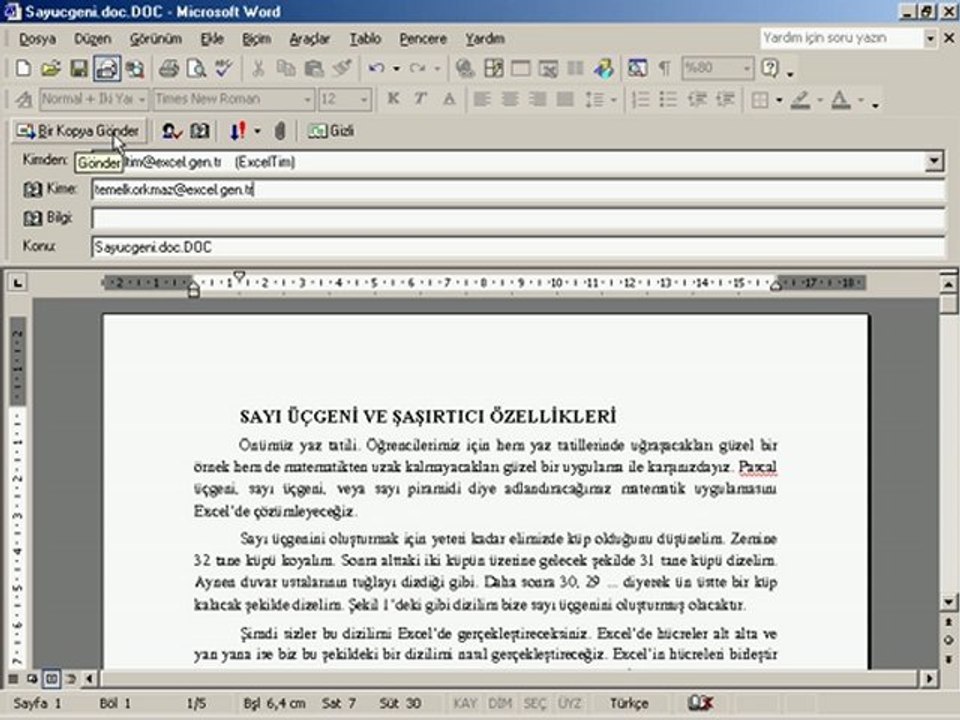The height and width of the screenshot is (720, 960).
Task: Open the Columns layout button
Action: pyautogui.click(x=576, y=68)
